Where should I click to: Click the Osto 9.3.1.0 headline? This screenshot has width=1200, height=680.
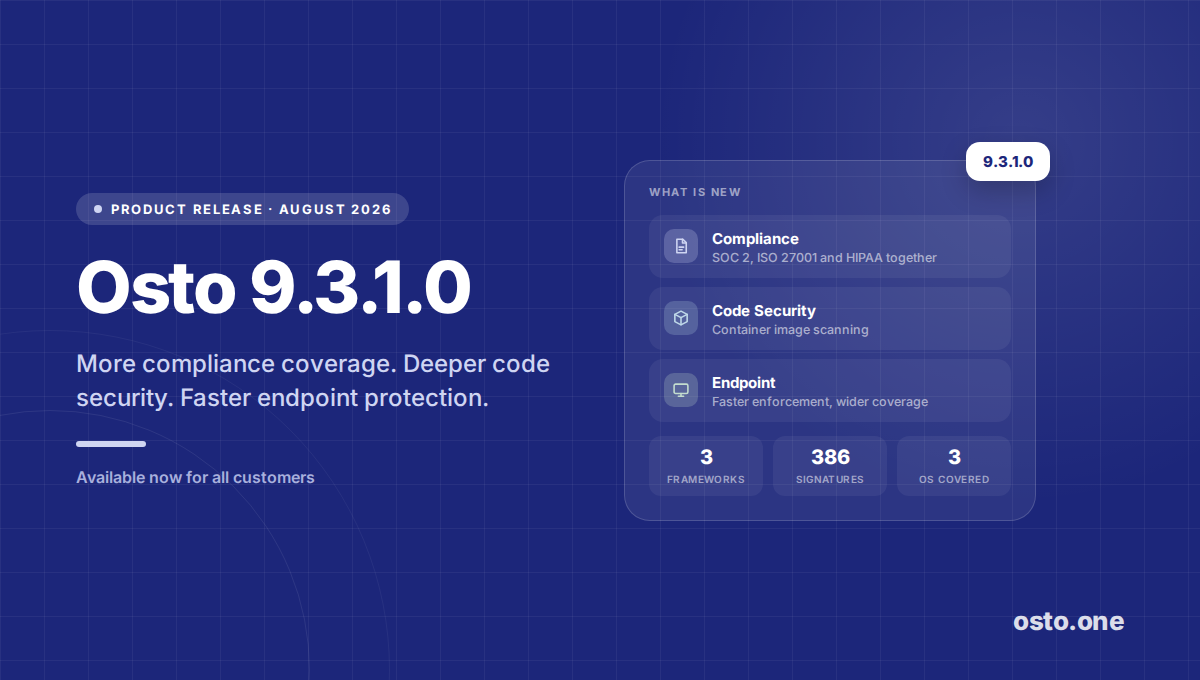(x=274, y=288)
